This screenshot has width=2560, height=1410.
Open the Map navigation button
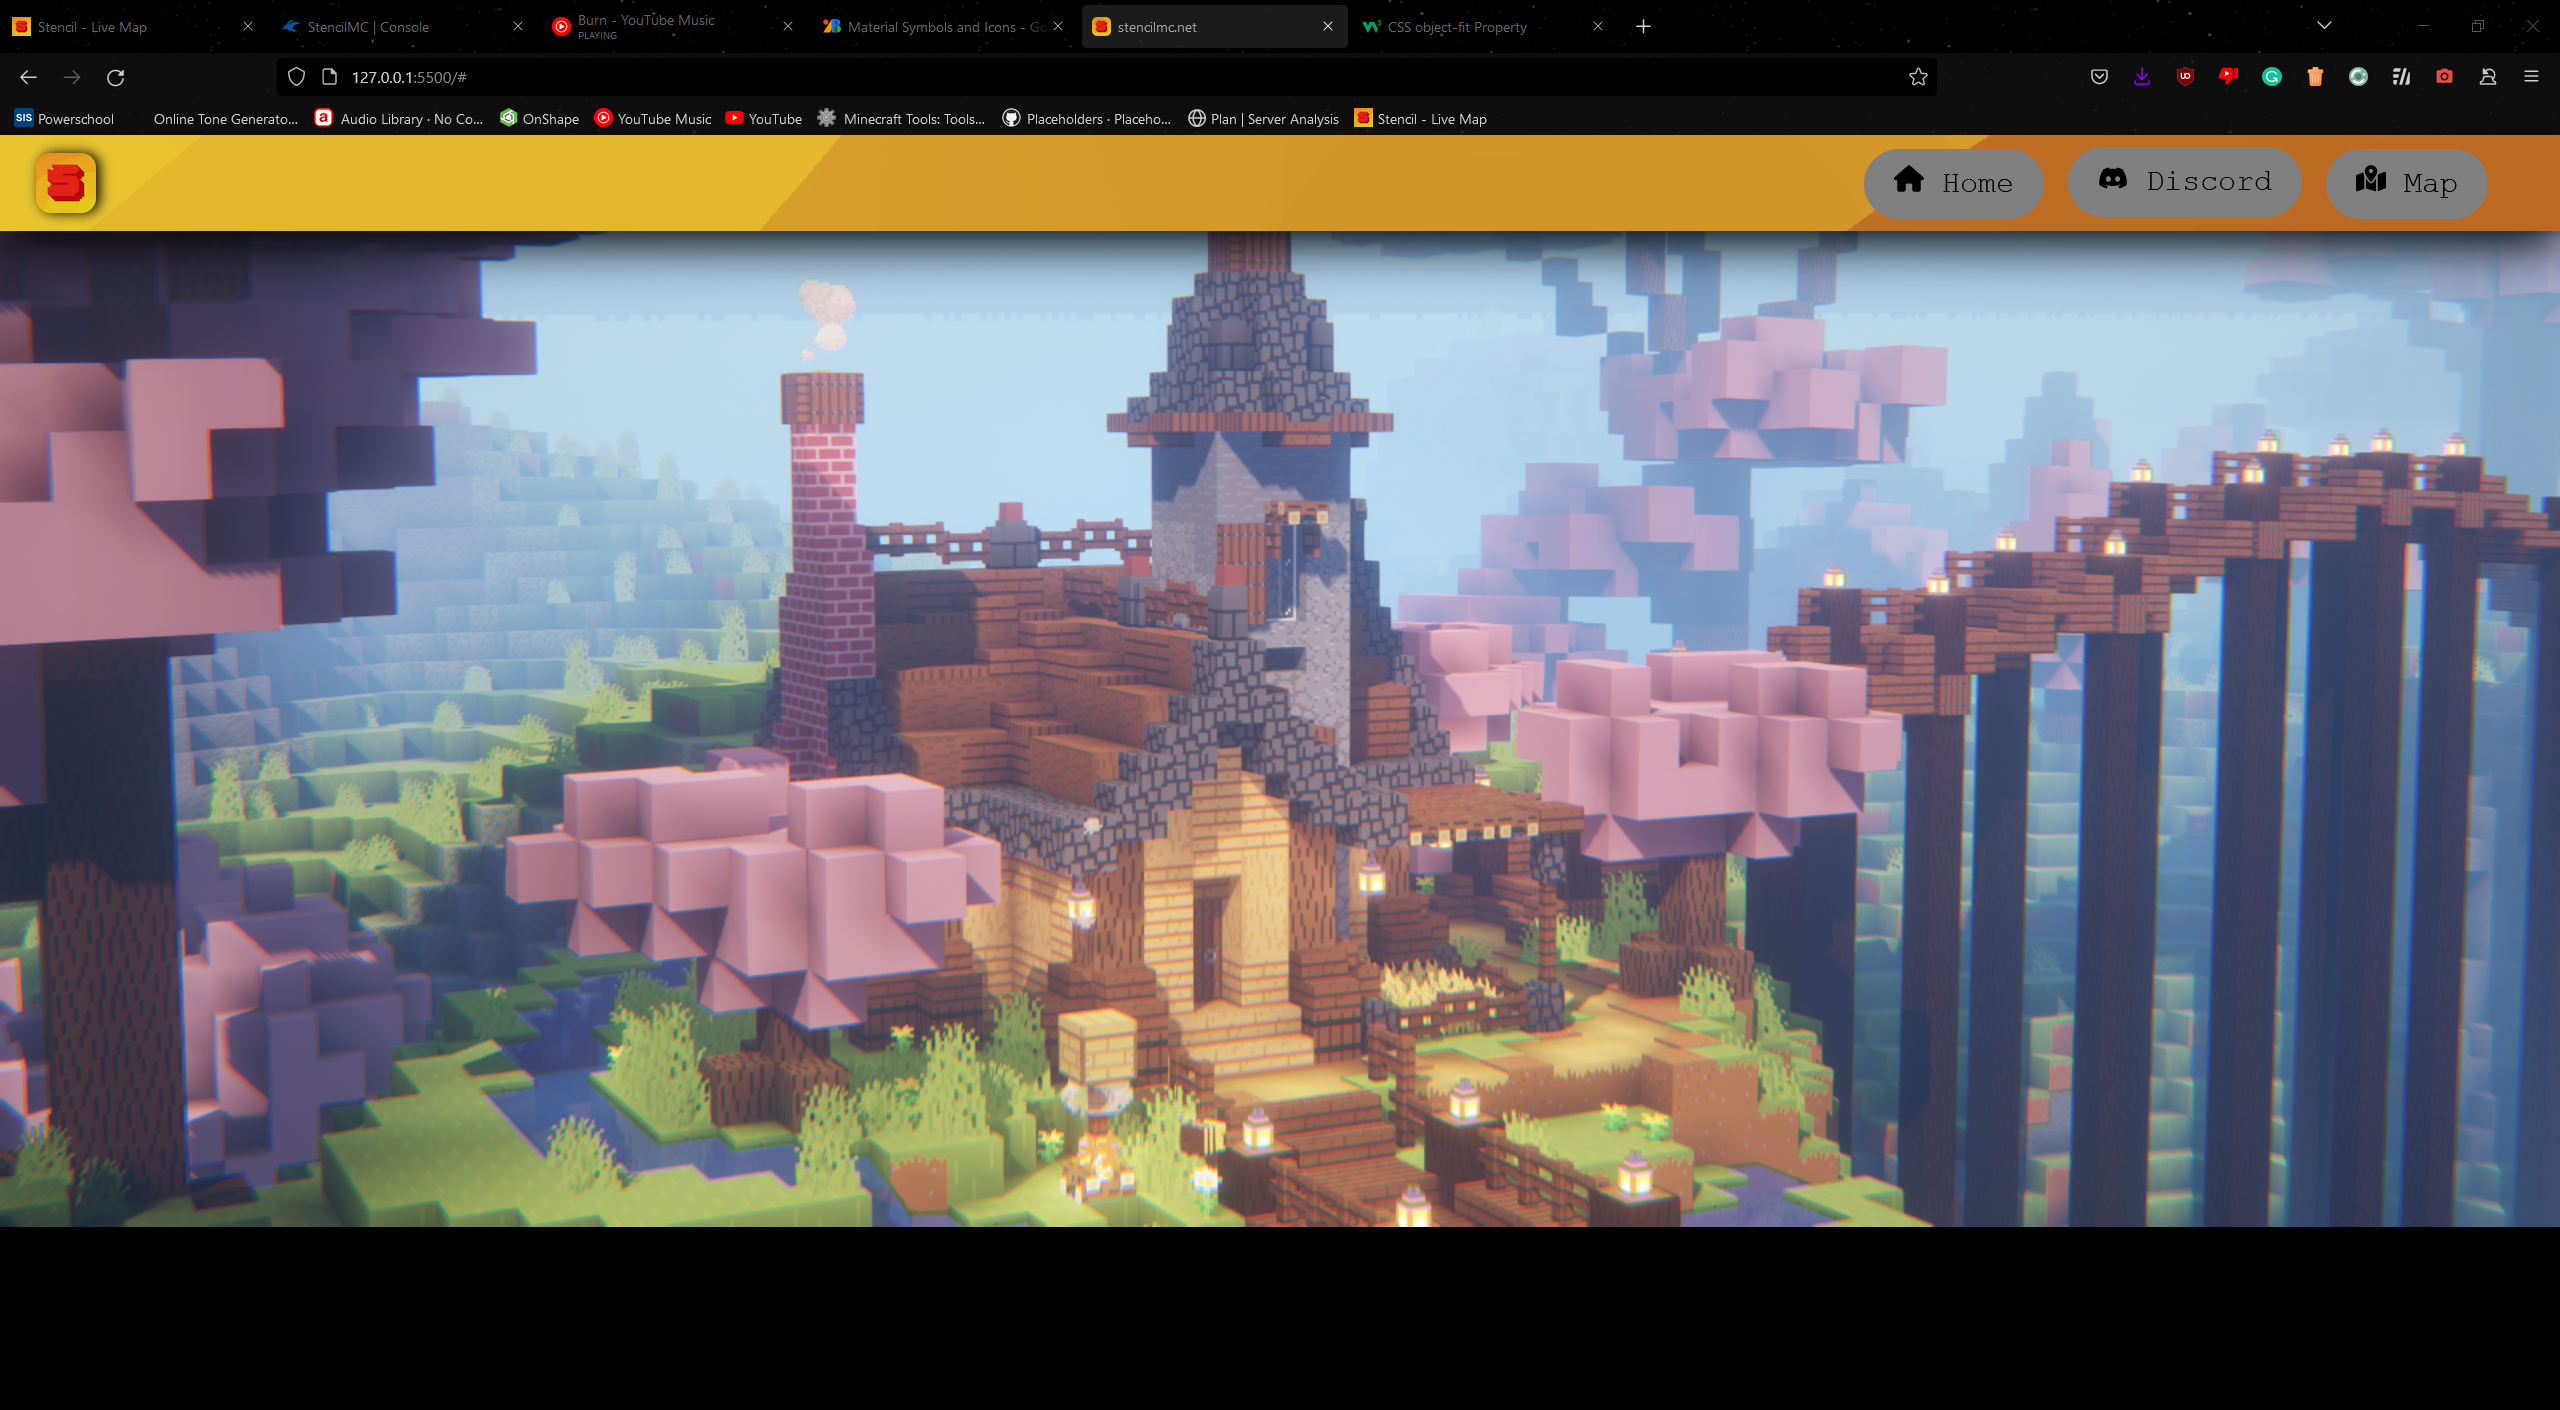point(2406,183)
